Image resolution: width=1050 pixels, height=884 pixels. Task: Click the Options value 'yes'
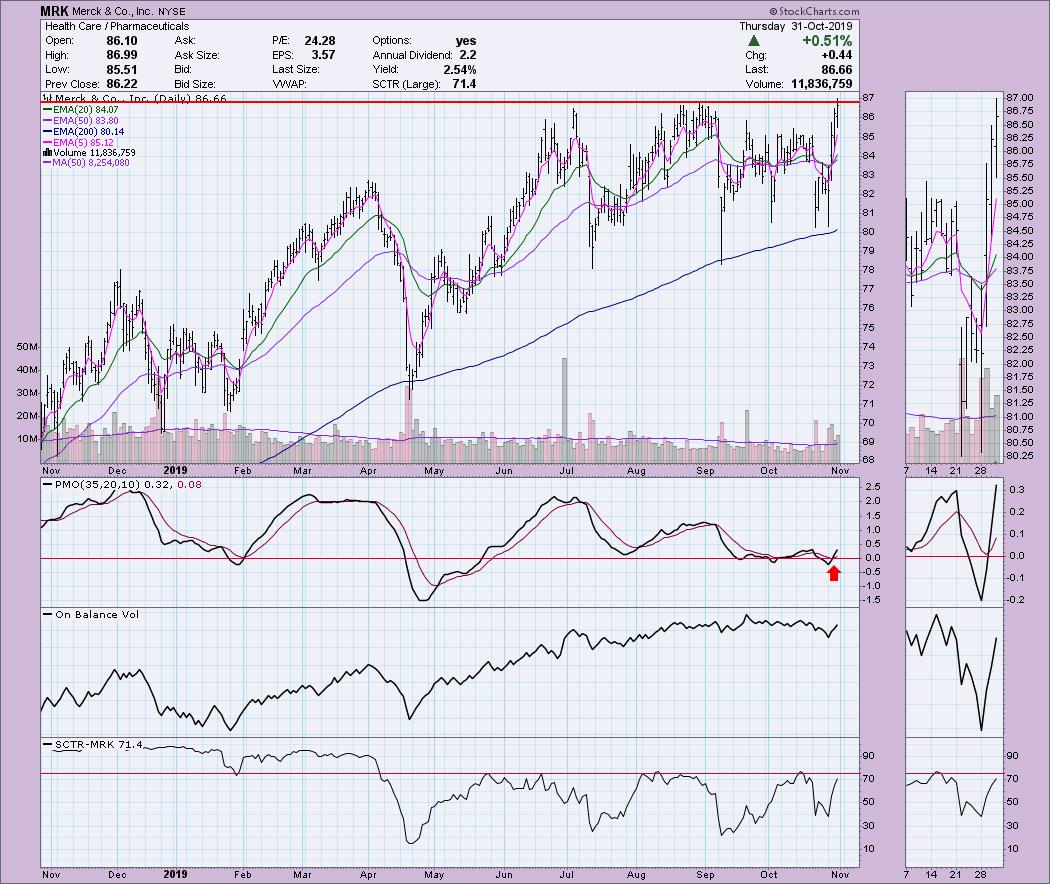point(465,41)
